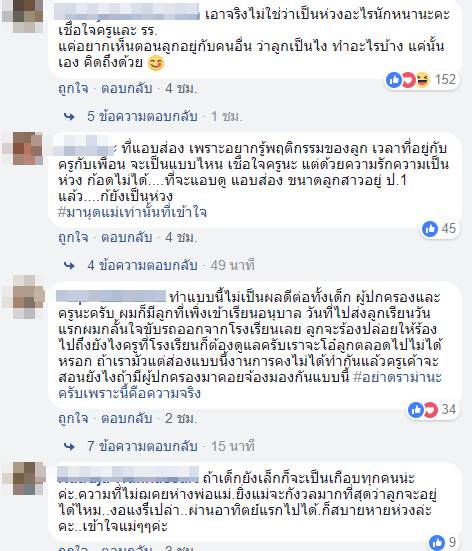Click reply arrow beside 4 ข้อความตอบกลับ
The image size is (472, 551).
70,266
